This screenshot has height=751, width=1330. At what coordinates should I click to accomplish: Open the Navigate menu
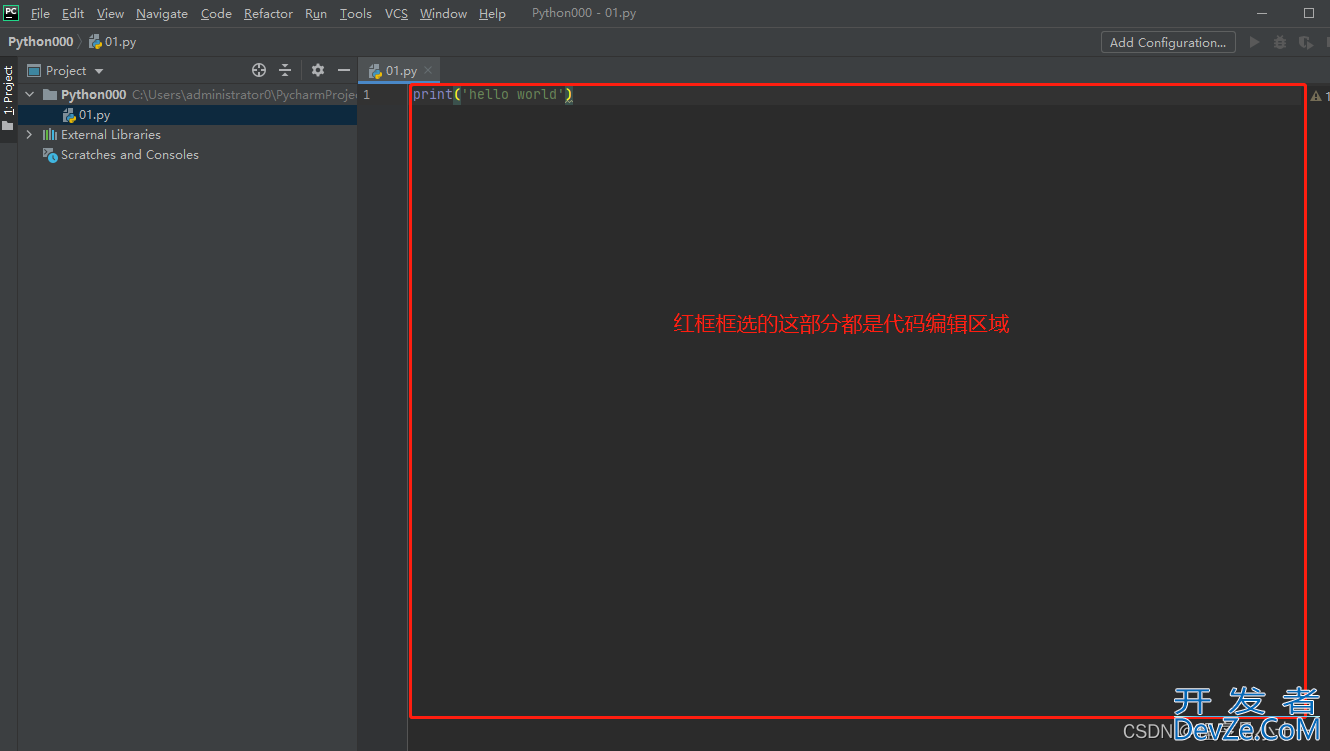[x=162, y=13]
